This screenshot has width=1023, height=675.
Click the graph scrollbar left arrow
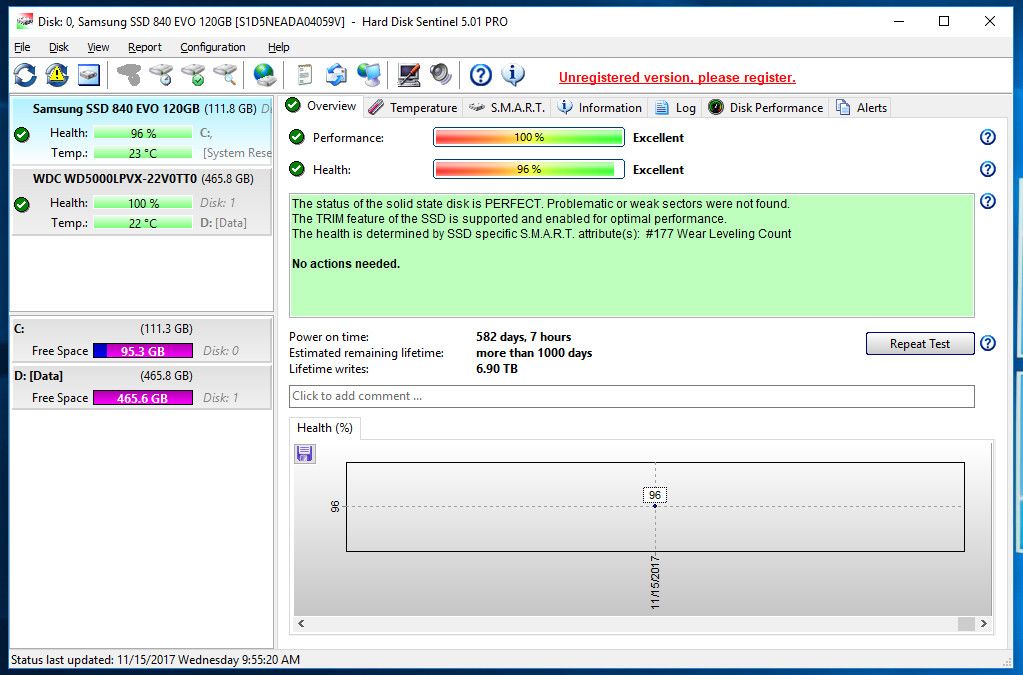[301, 623]
